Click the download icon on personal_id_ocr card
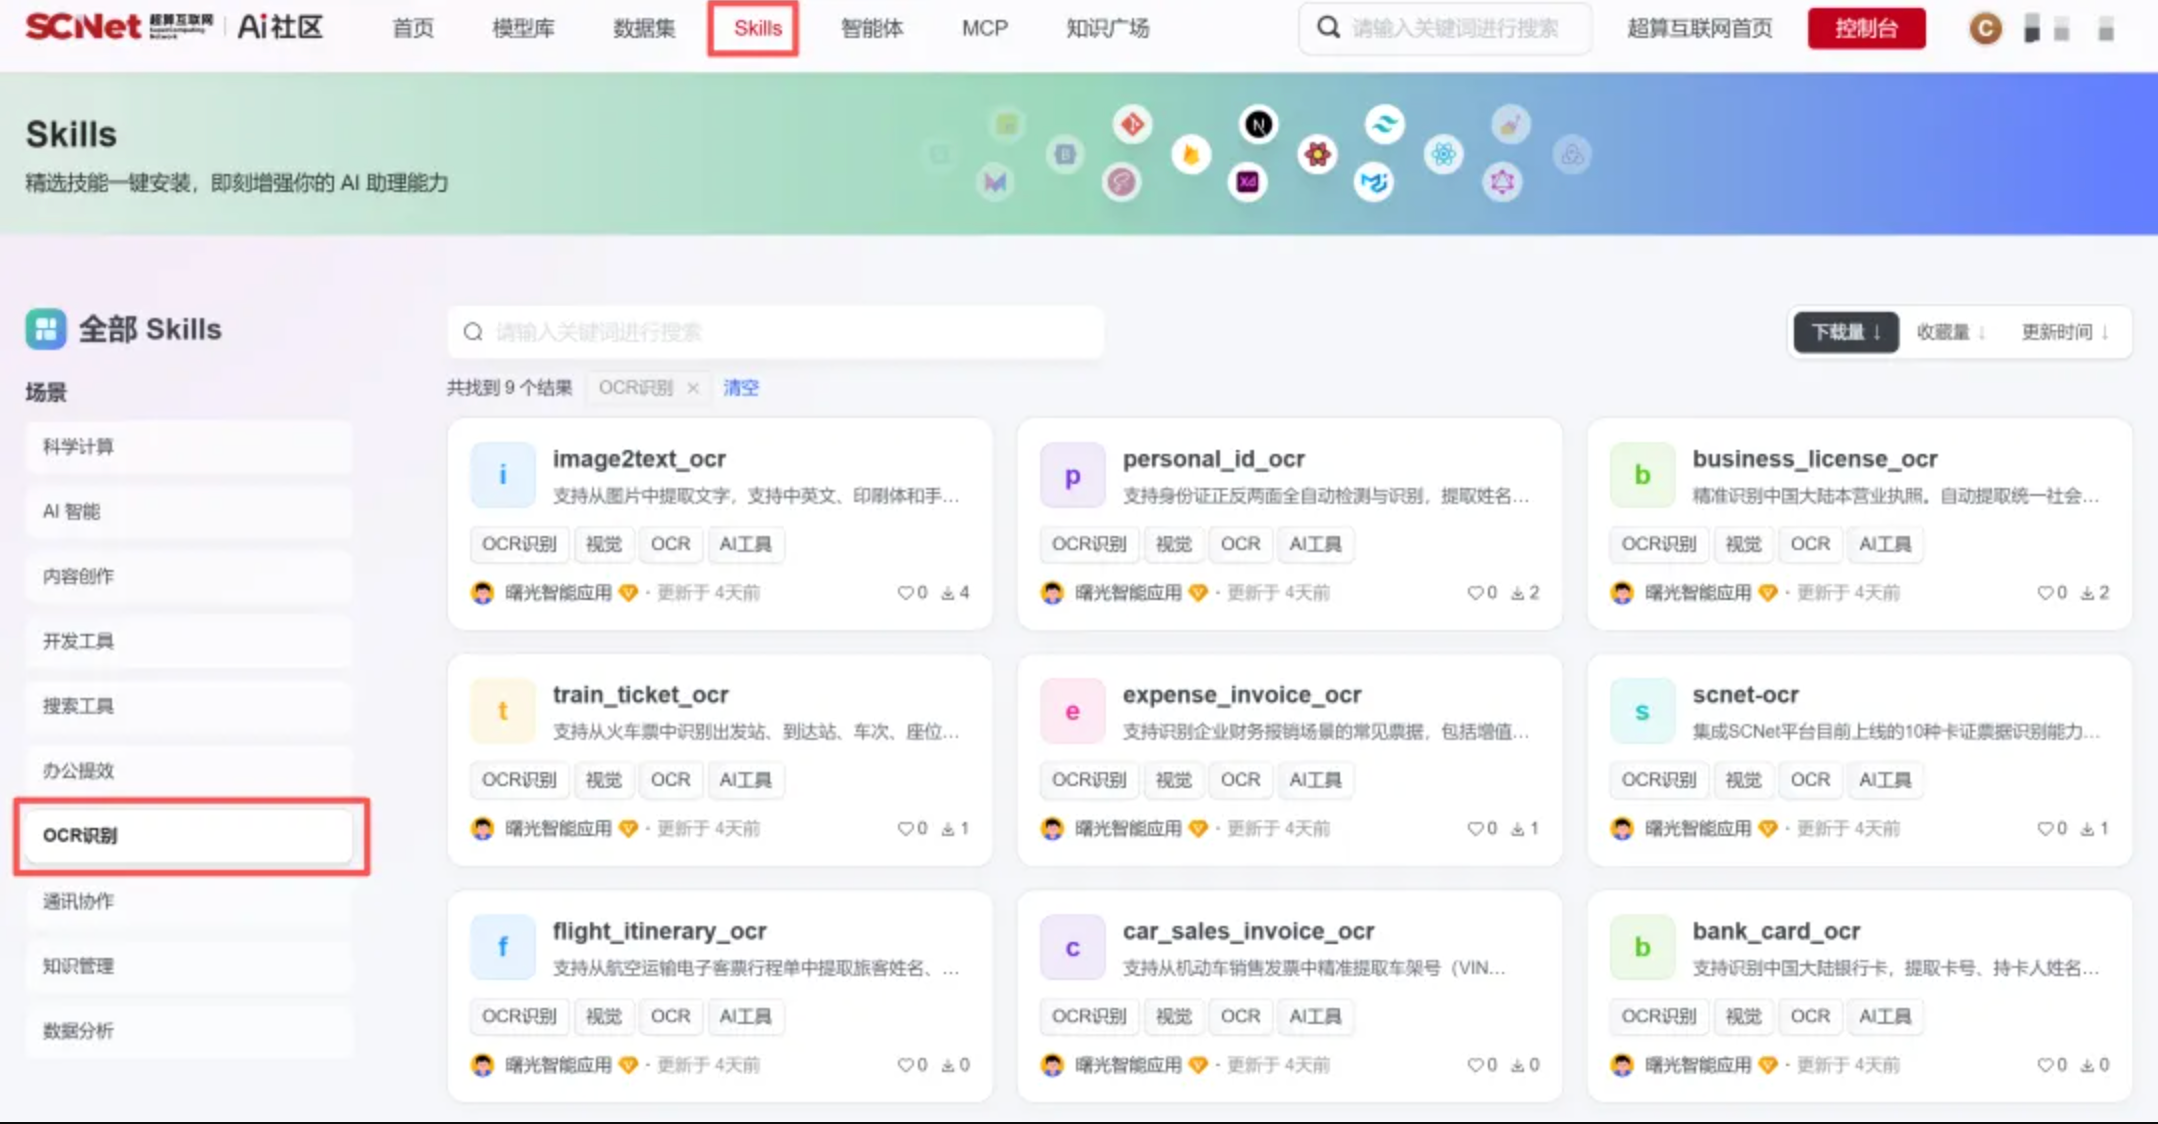Viewport: 2158px width, 1124px height. (x=1518, y=593)
